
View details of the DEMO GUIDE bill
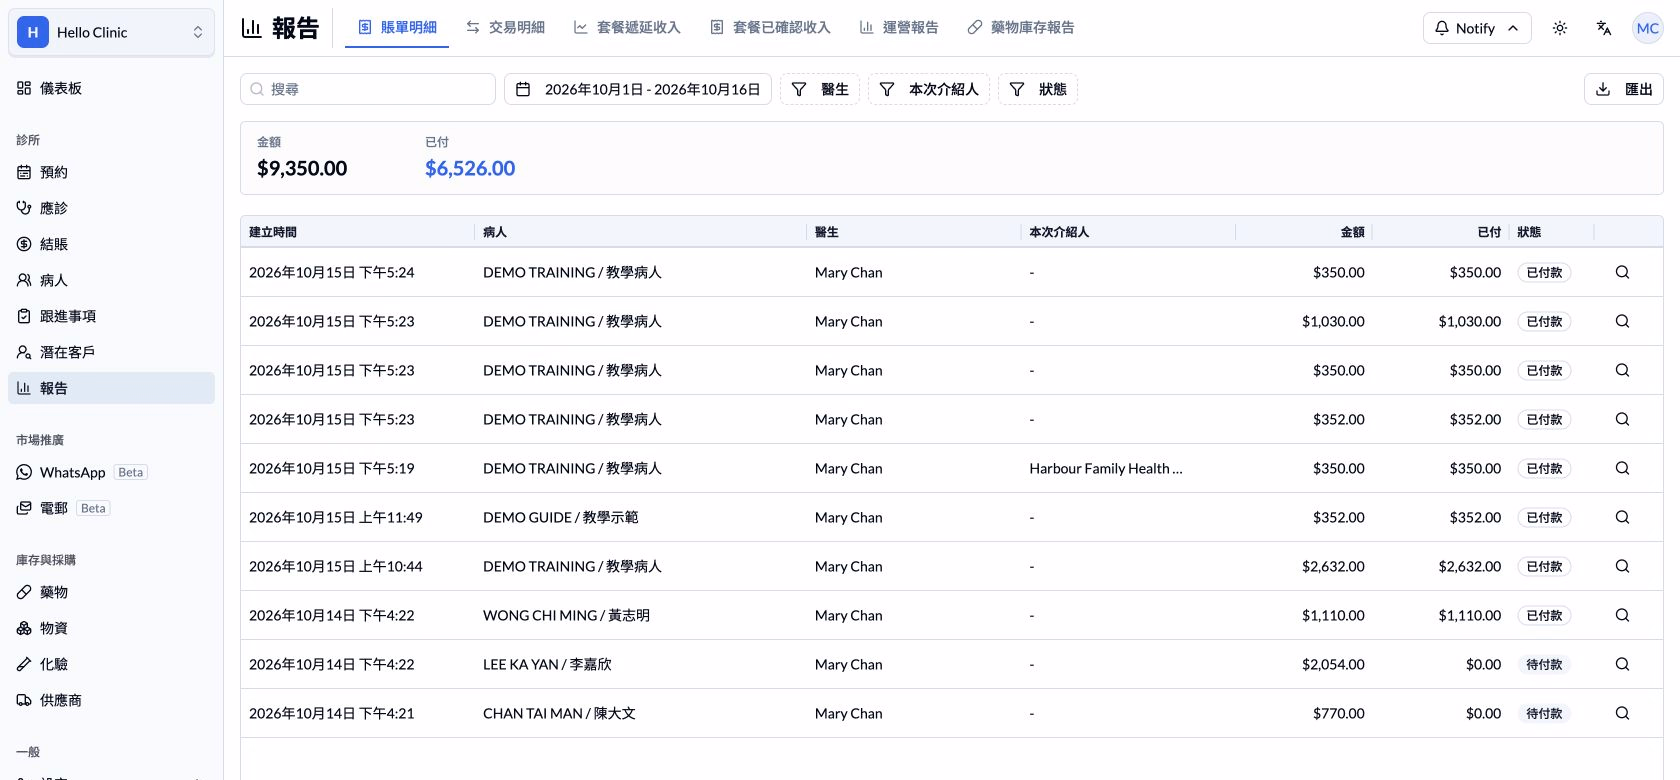coord(1622,517)
